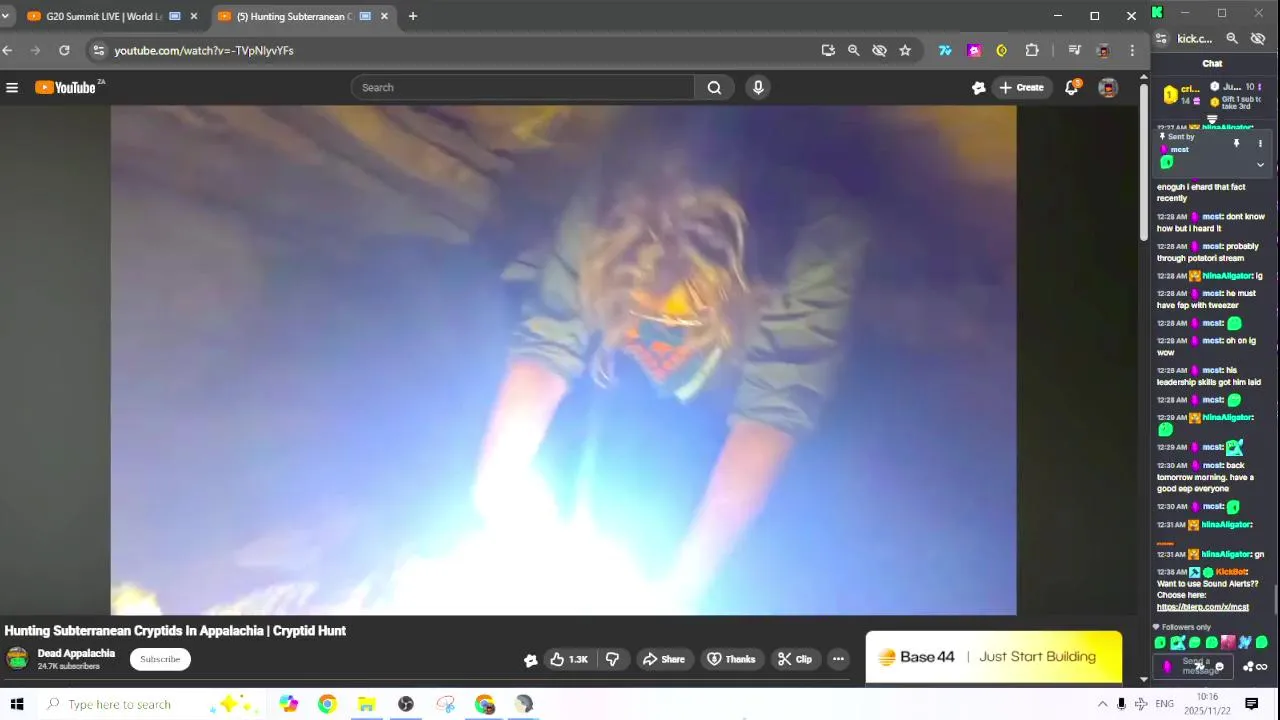This screenshot has height=720, width=1280.
Task: Click the Create button on YouTube
Action: point(1021,88)
